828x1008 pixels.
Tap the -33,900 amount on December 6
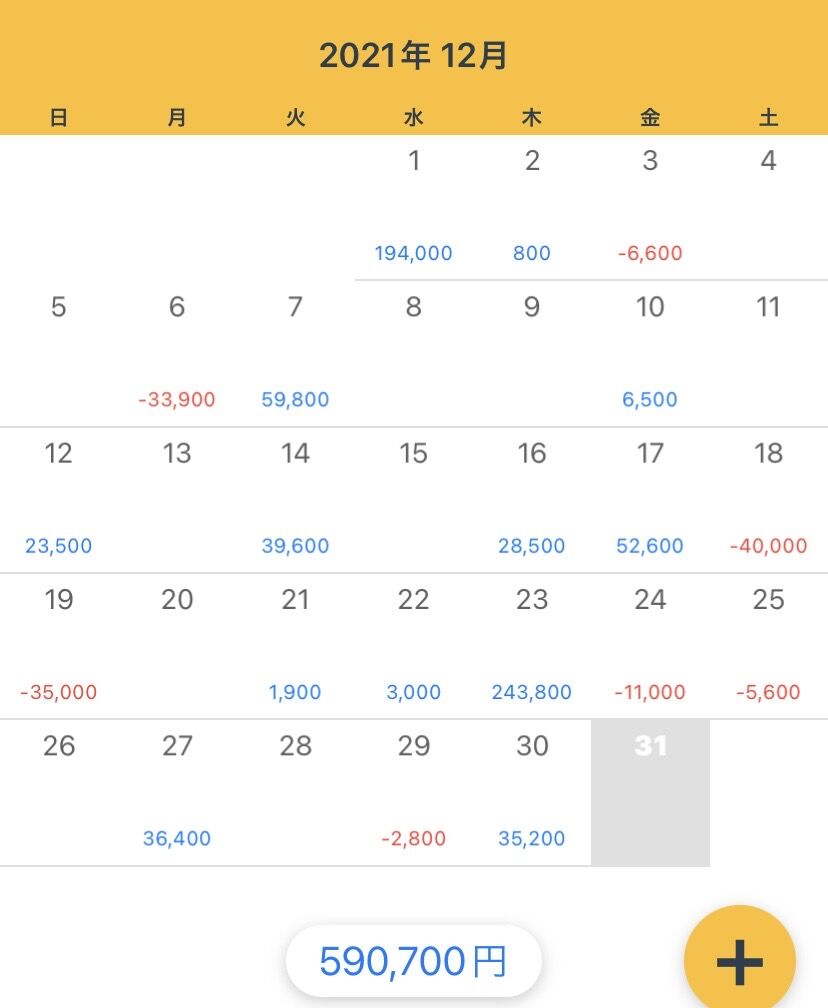(x=177, y=400)
